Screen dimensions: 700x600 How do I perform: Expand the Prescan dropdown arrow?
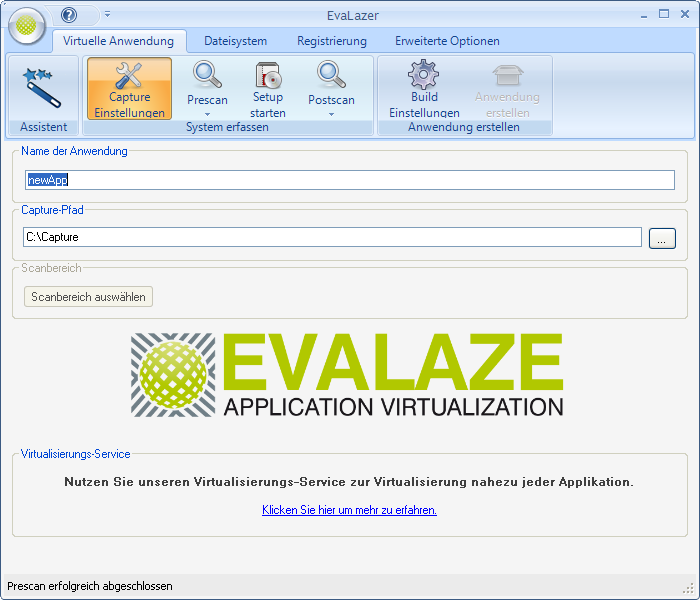(207, 114)
